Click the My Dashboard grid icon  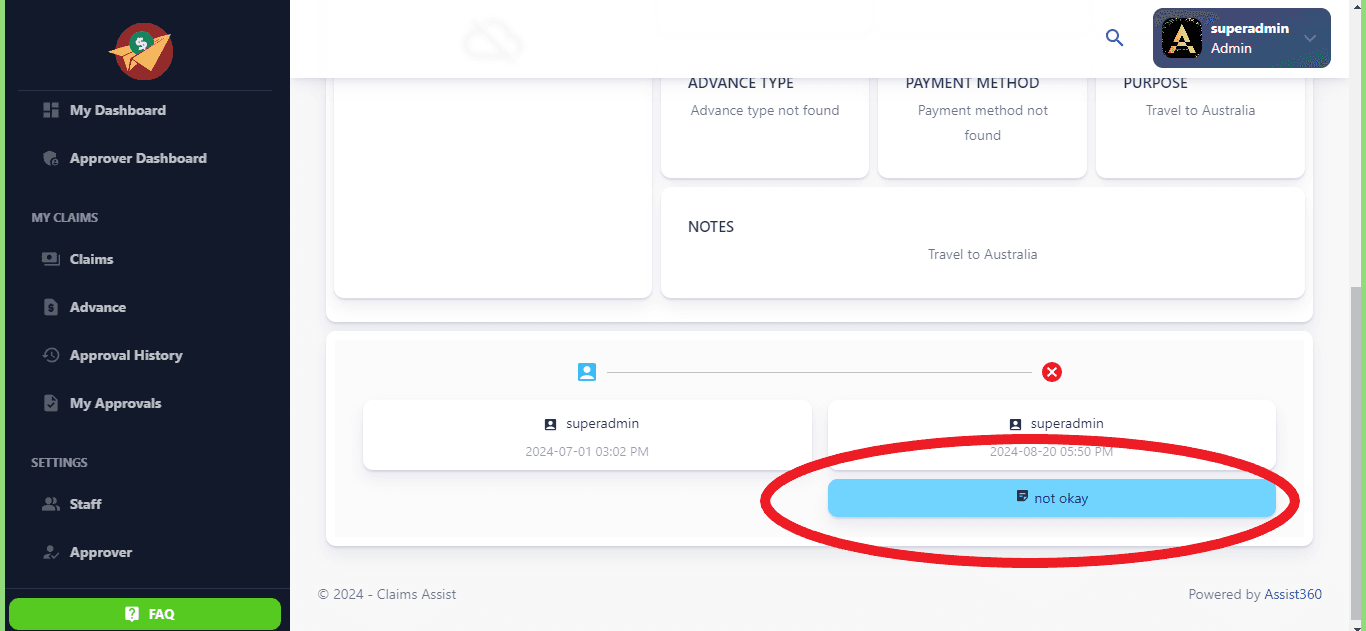[x=51, y=110]
